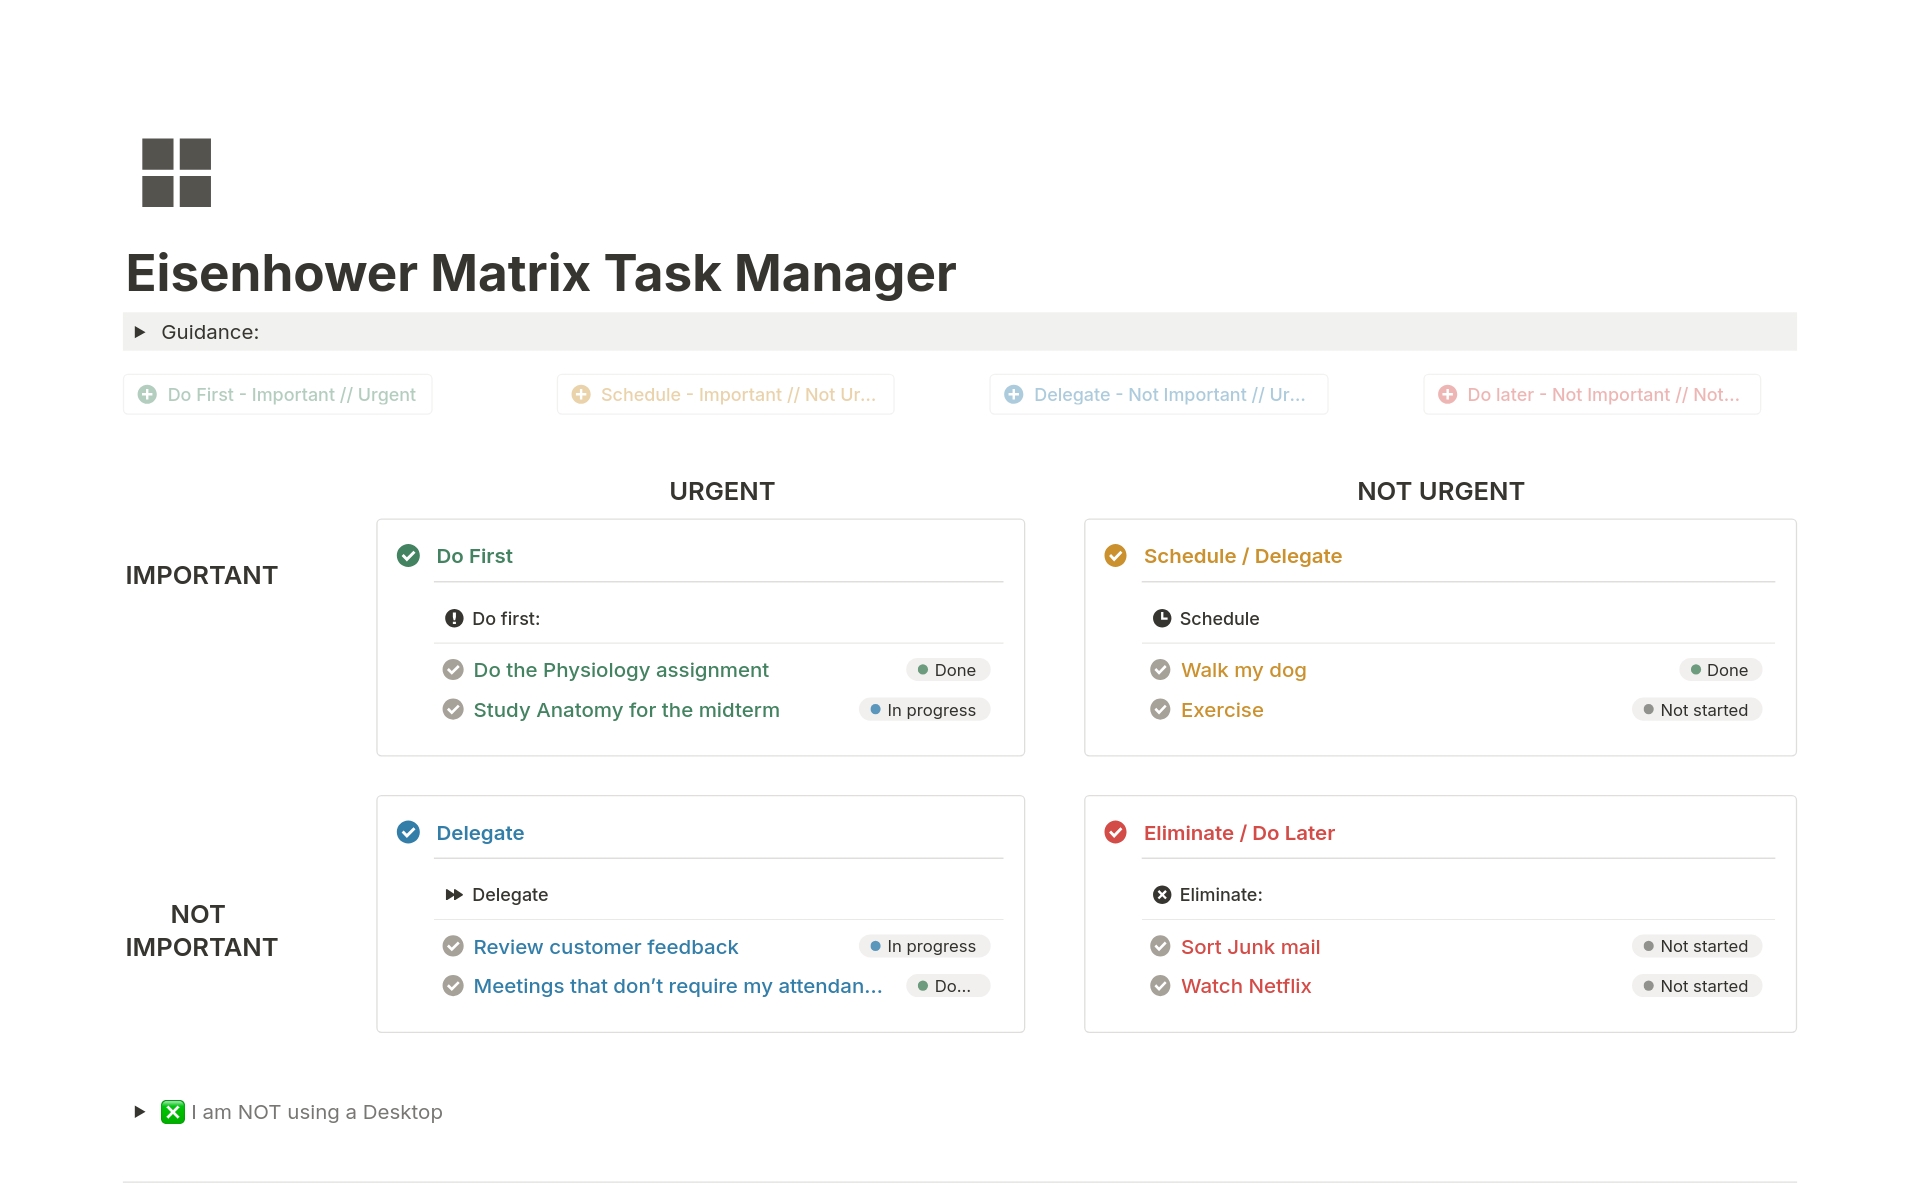Check off the Watch Netflix task
The width and height of the screenshot is (1920, 1199).
point(1160,986)
